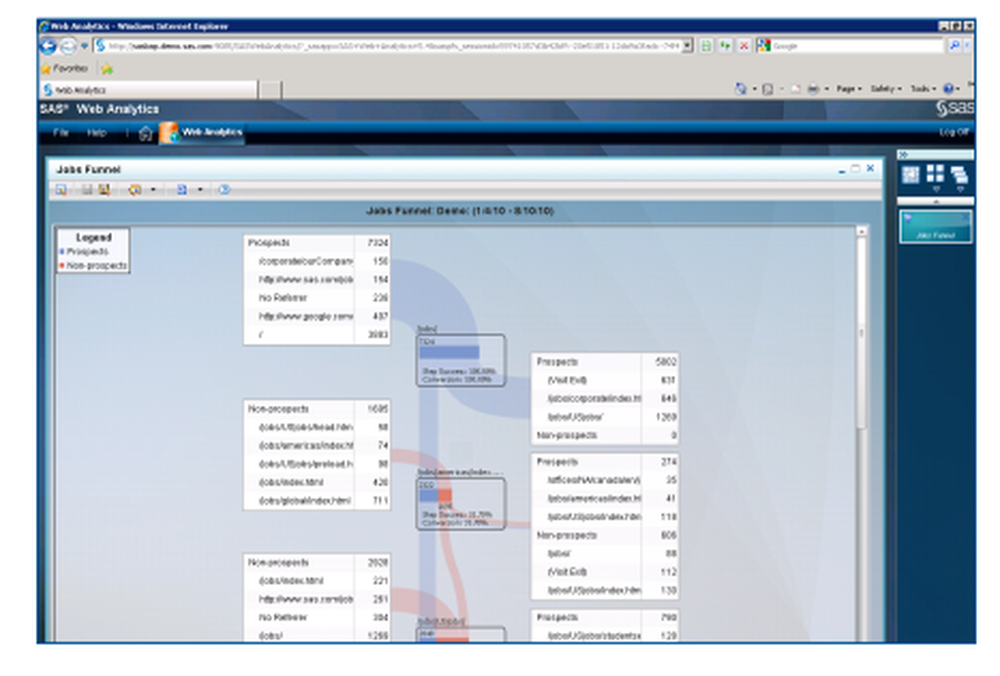Open the SAS Help menu
The width and height of the screenshot is (1000, 676).
[97, 133]
